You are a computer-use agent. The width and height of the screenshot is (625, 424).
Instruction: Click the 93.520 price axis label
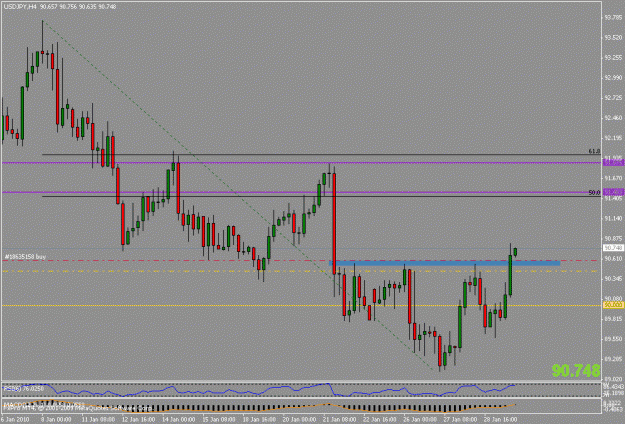pos(613,38)
